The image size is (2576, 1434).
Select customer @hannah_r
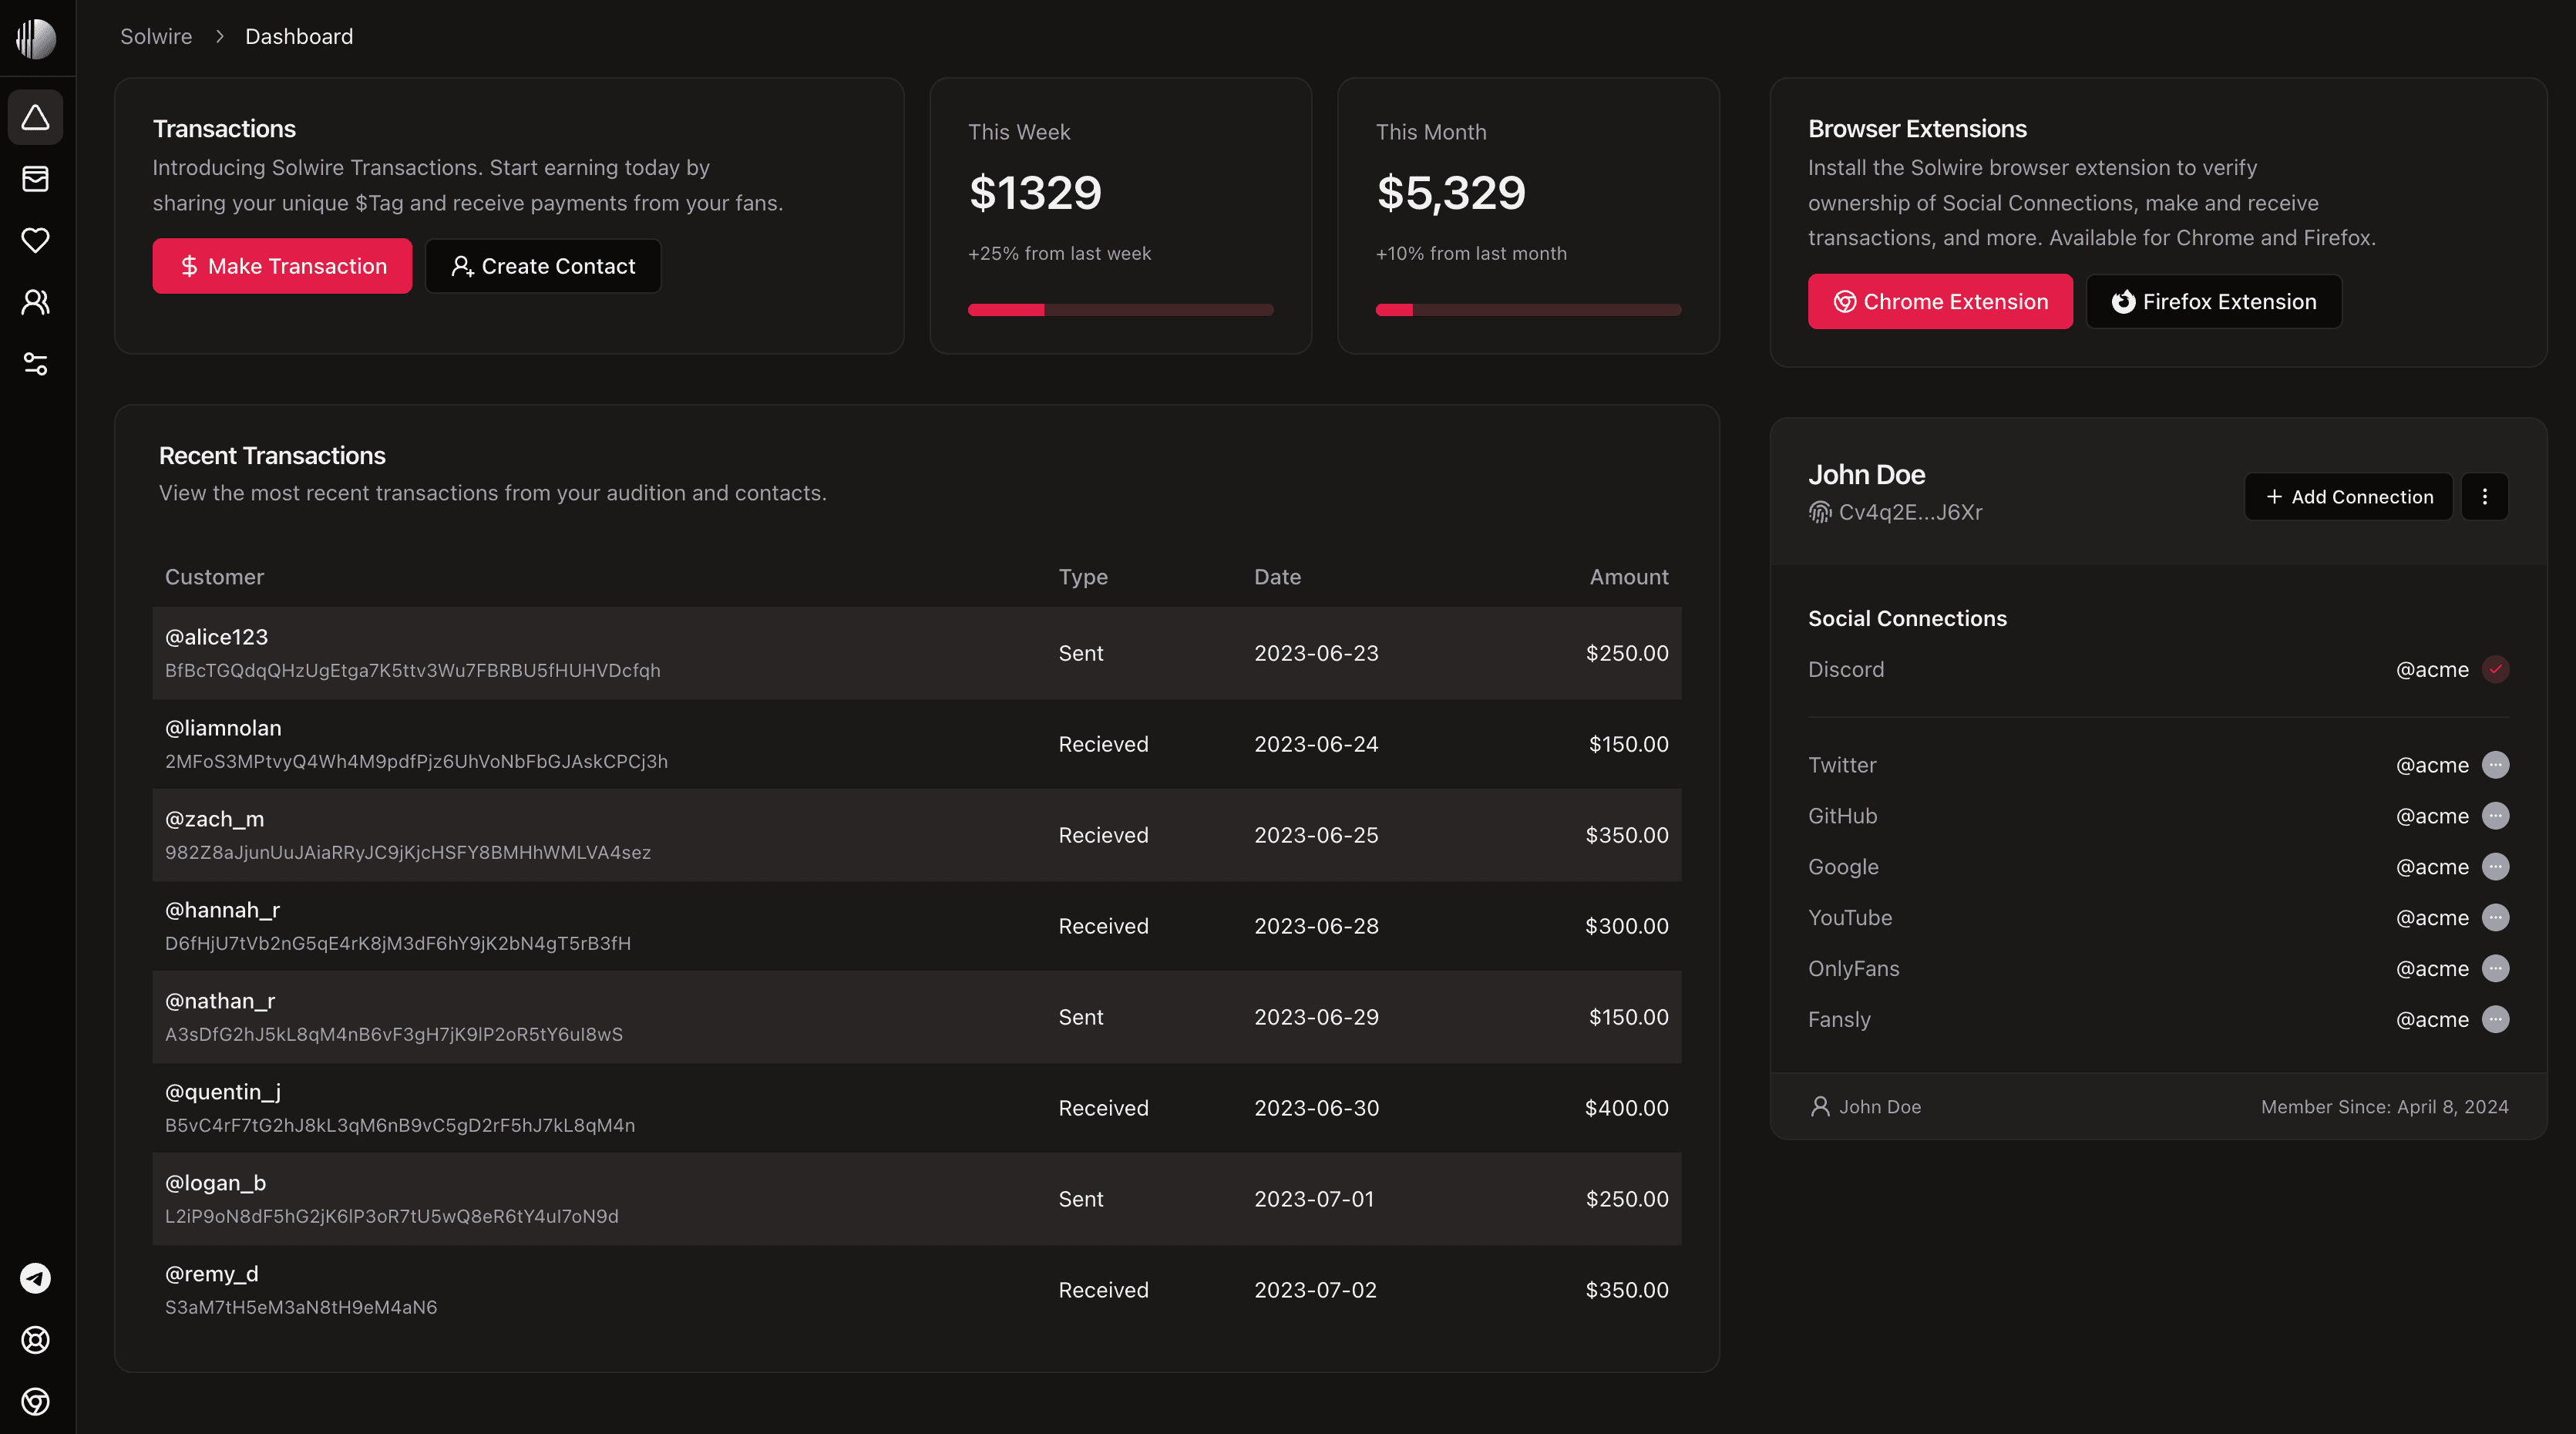pyautogui.click(x=222, y=910)
